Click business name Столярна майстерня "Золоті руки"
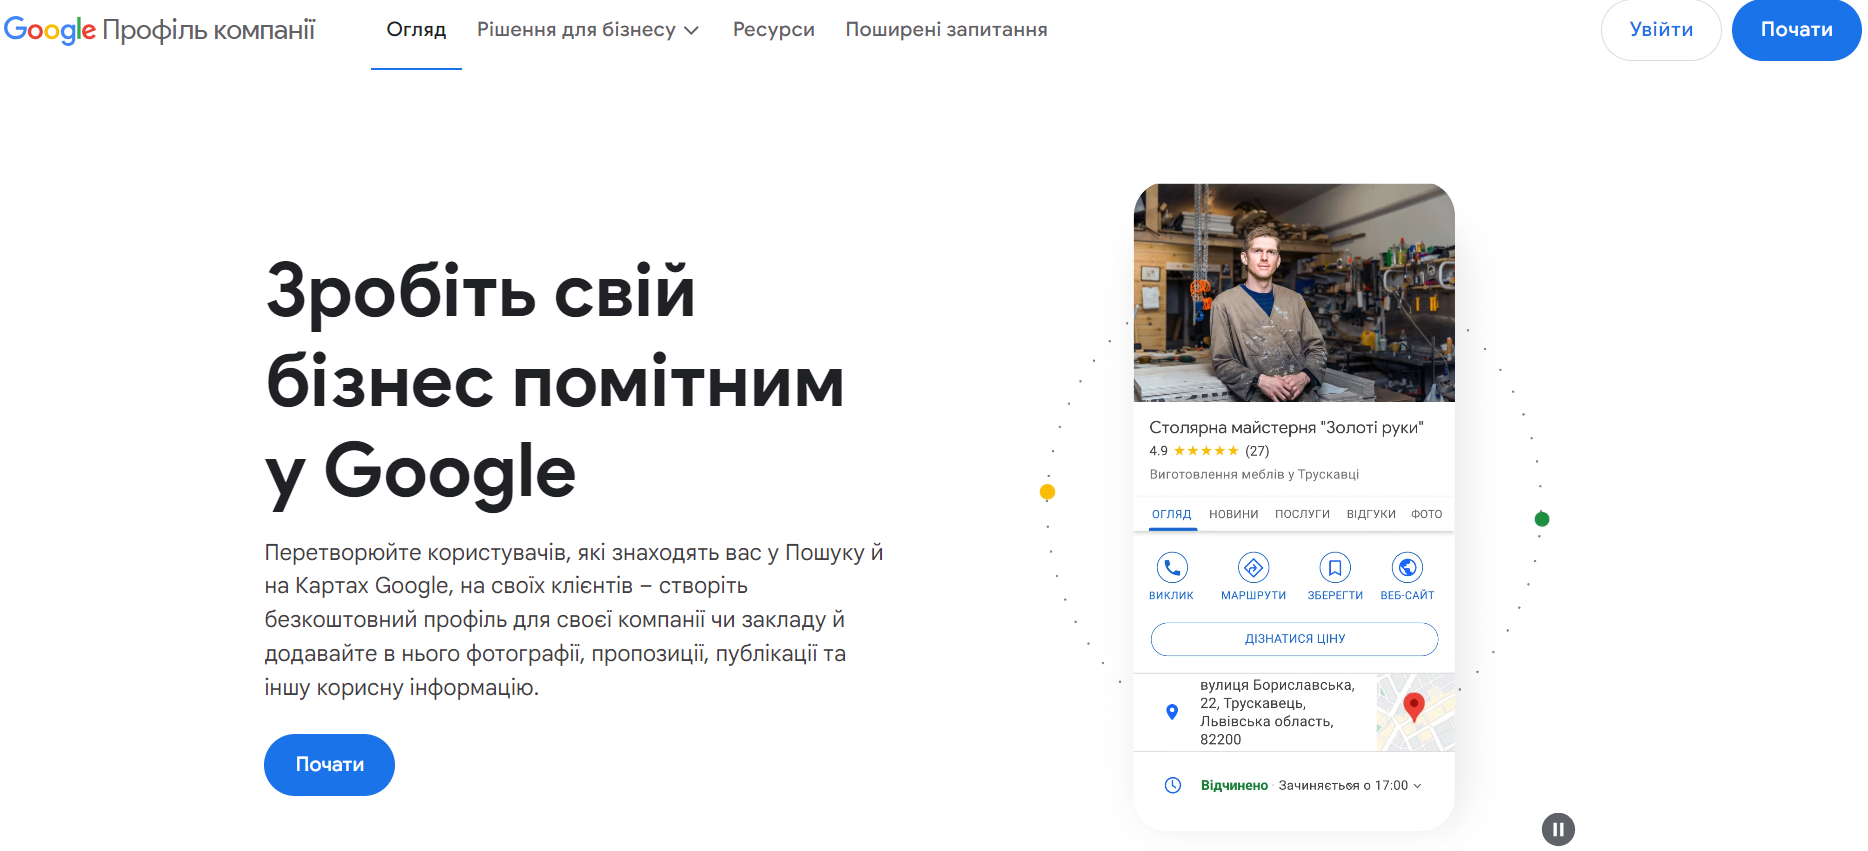 click(x=1286, y=428)
